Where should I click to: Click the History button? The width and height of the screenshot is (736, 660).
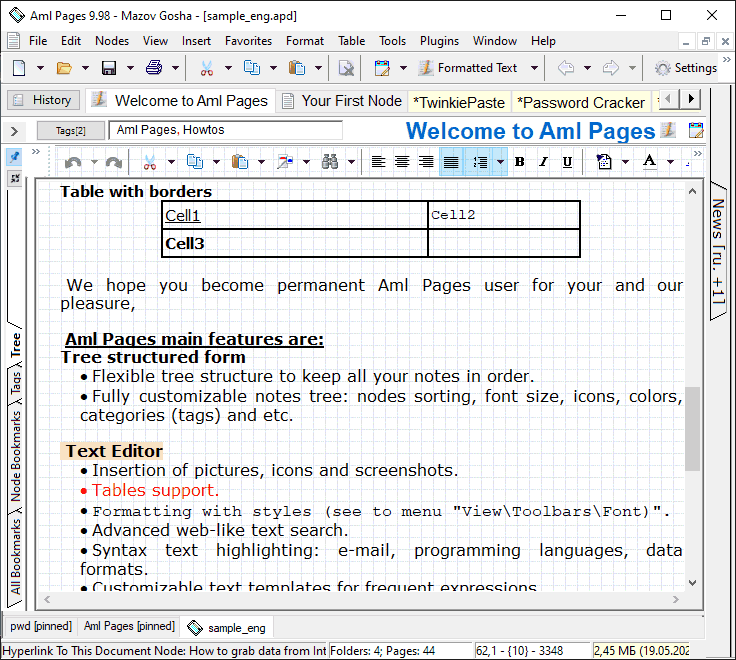[x=43, y=100]
